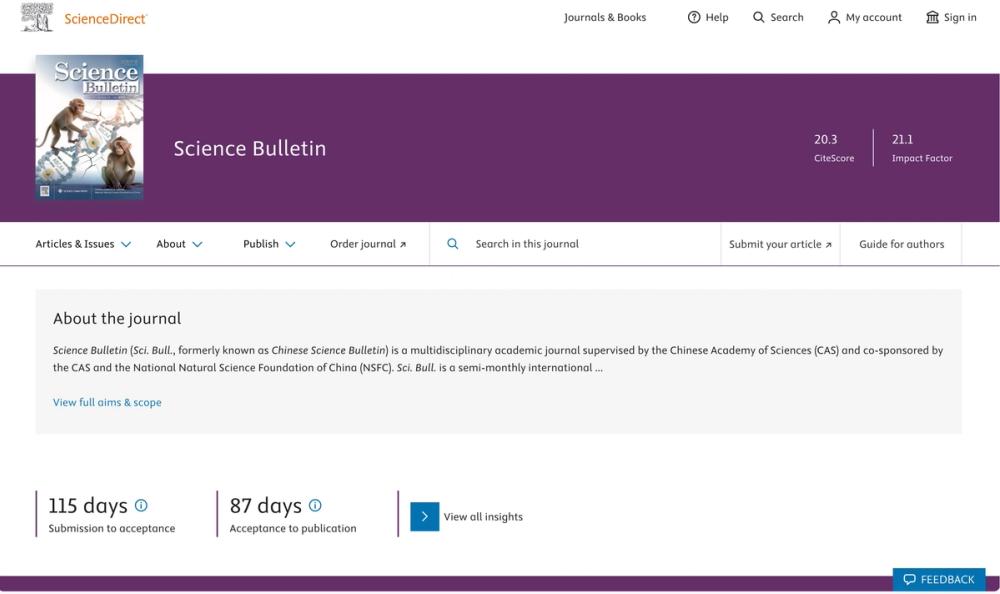
Task: Click the chevron beside Publish
Action: (290, 244)
